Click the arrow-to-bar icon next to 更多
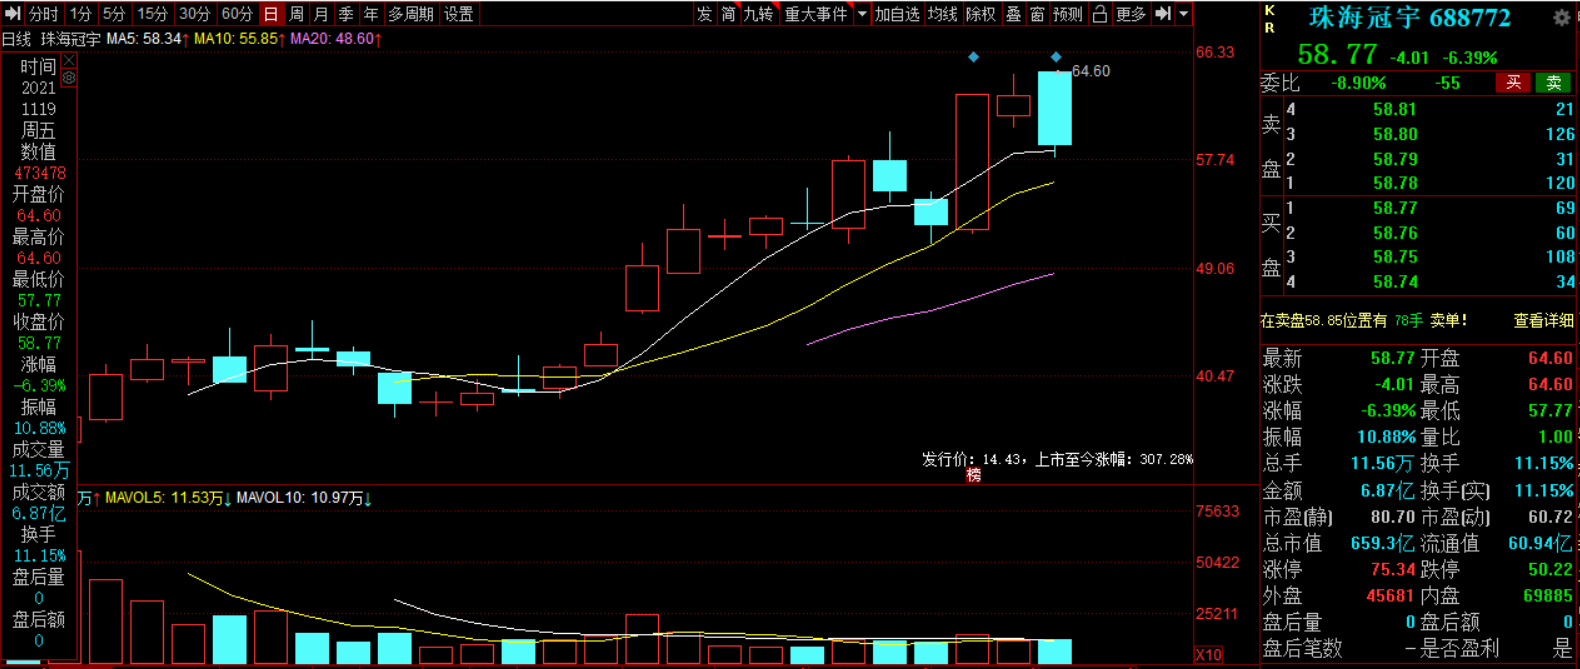Image resolution: width=1580 pixels, height=669 pixels. (x=1163, y=14)
